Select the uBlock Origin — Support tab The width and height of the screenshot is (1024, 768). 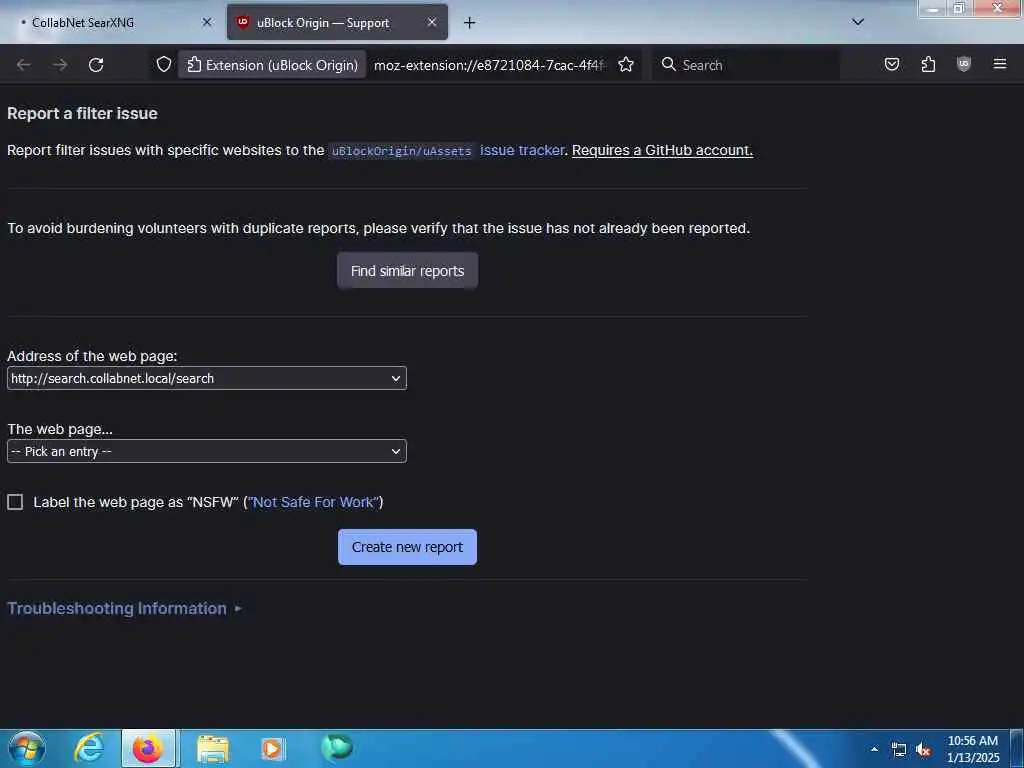click(x=337, y=22)
